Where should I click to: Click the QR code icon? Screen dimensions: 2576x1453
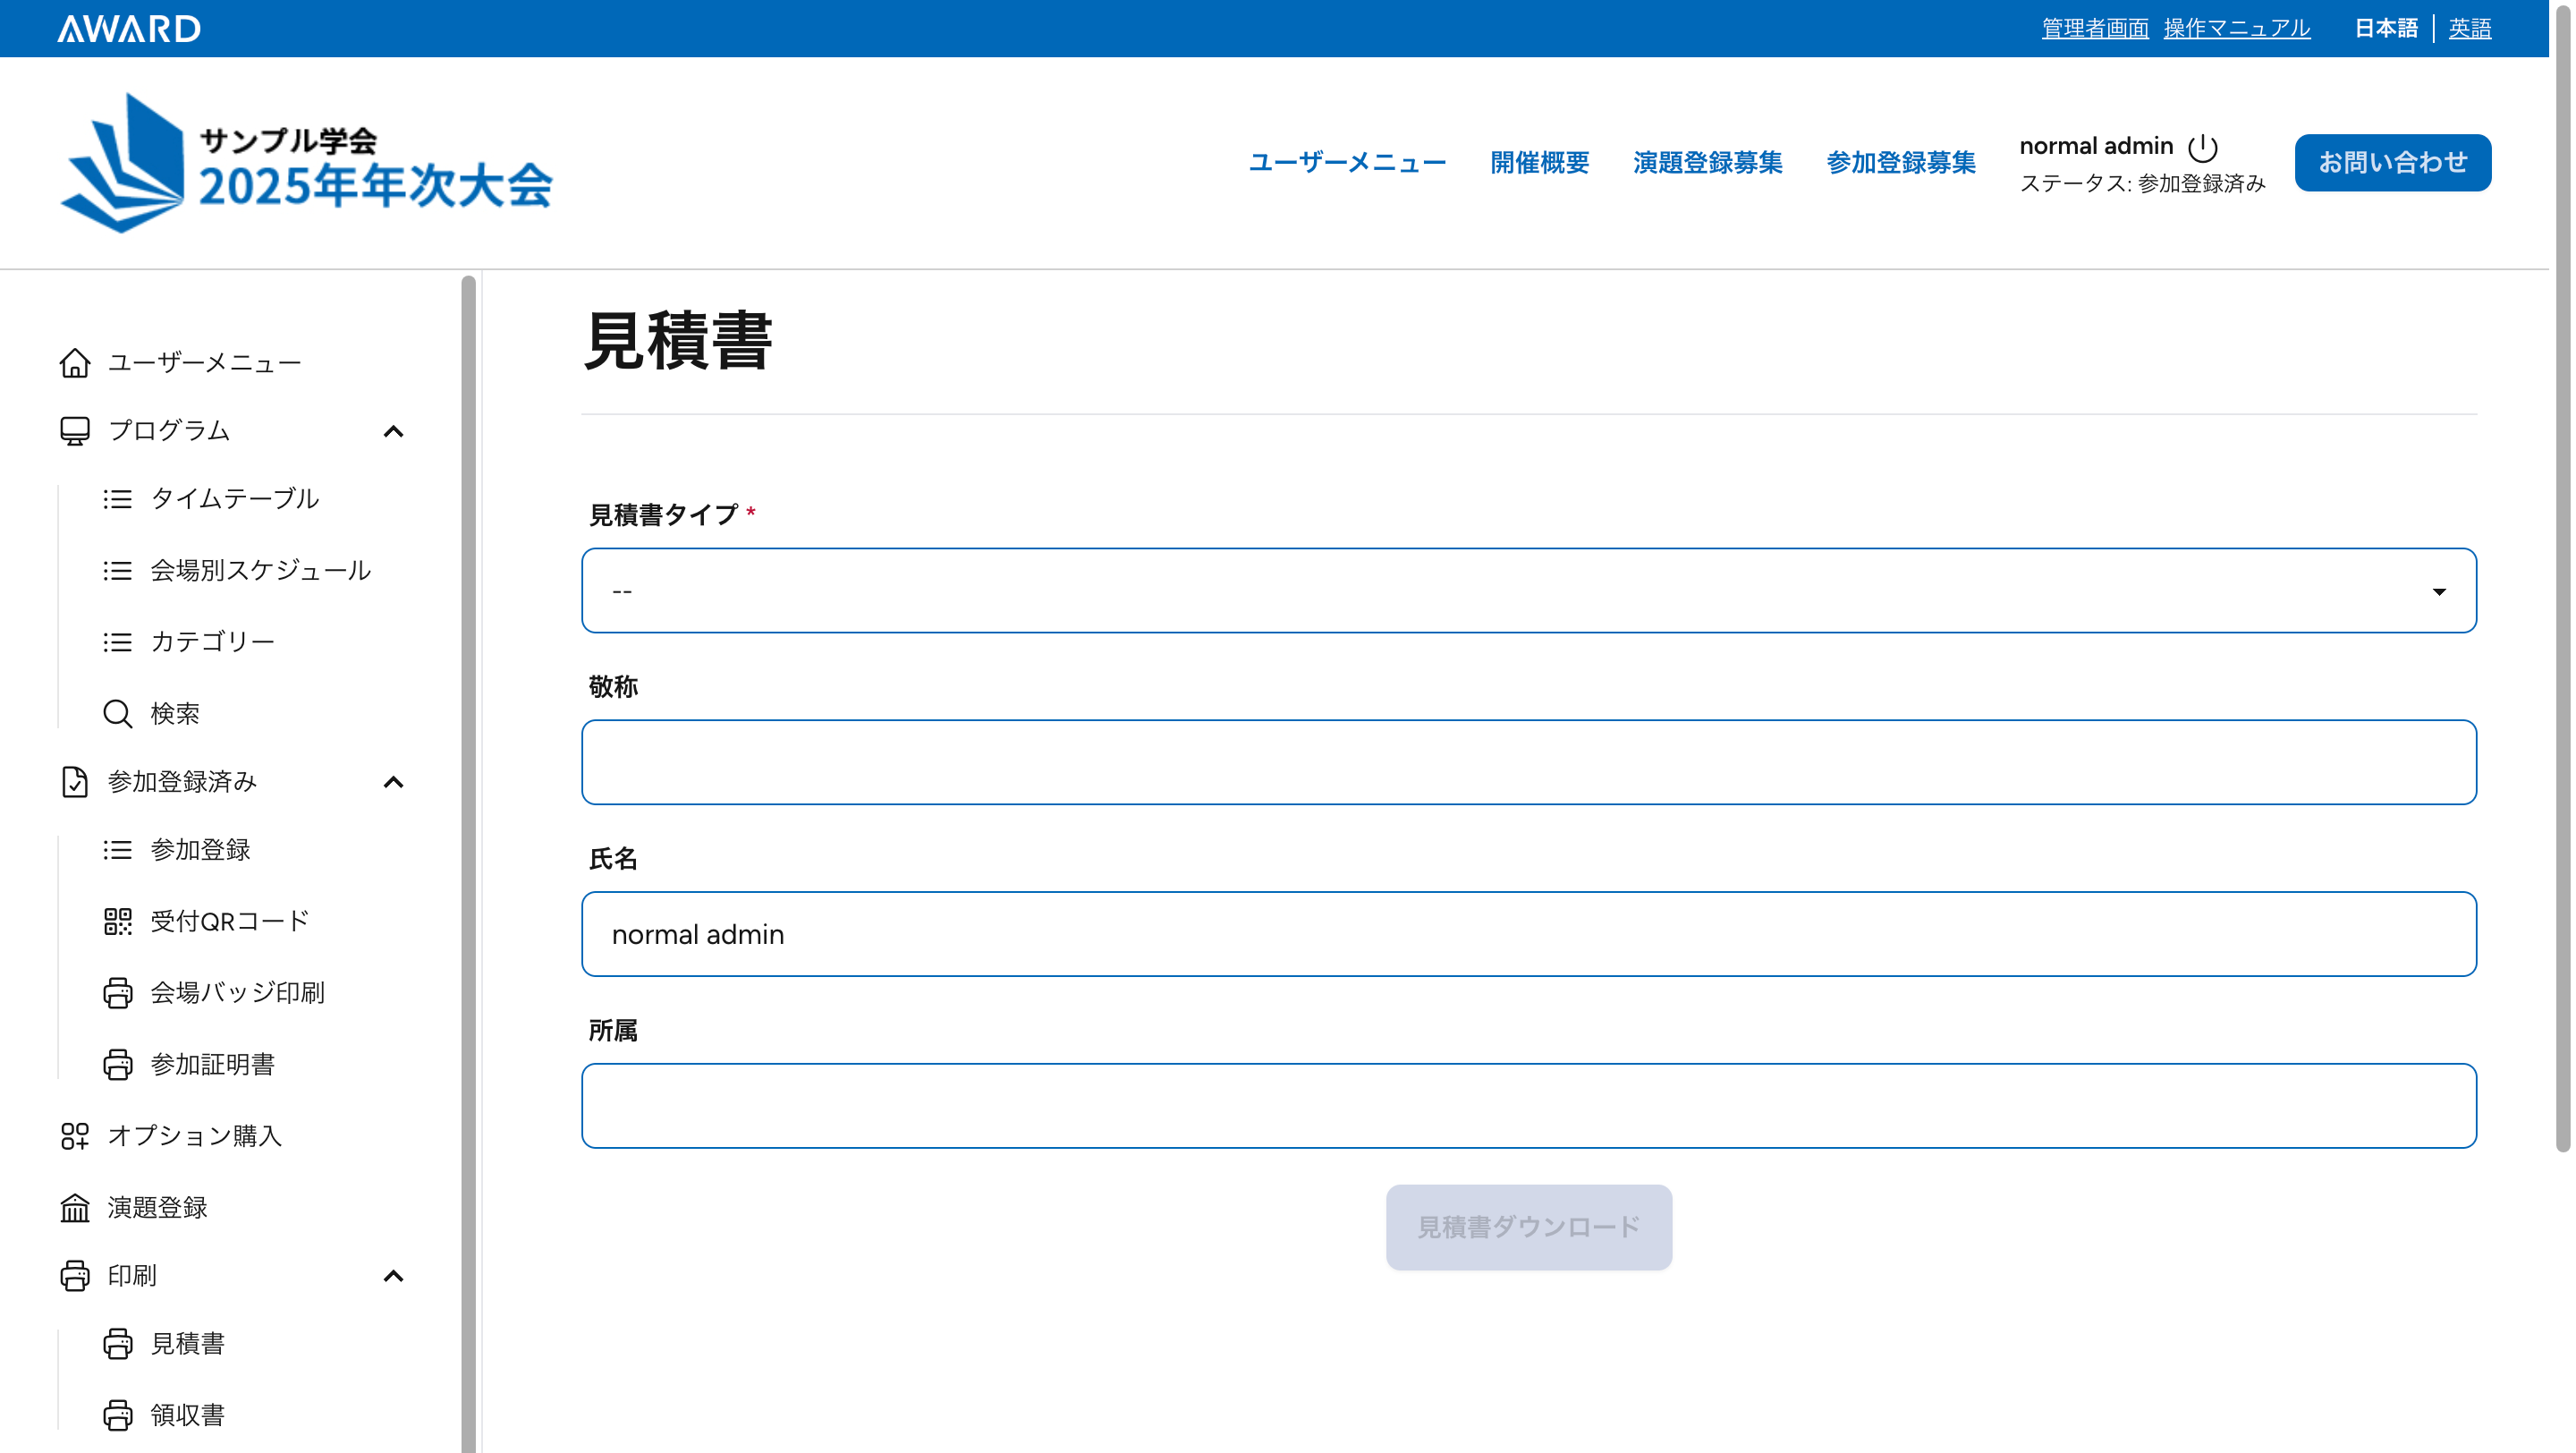pos(118,922)
